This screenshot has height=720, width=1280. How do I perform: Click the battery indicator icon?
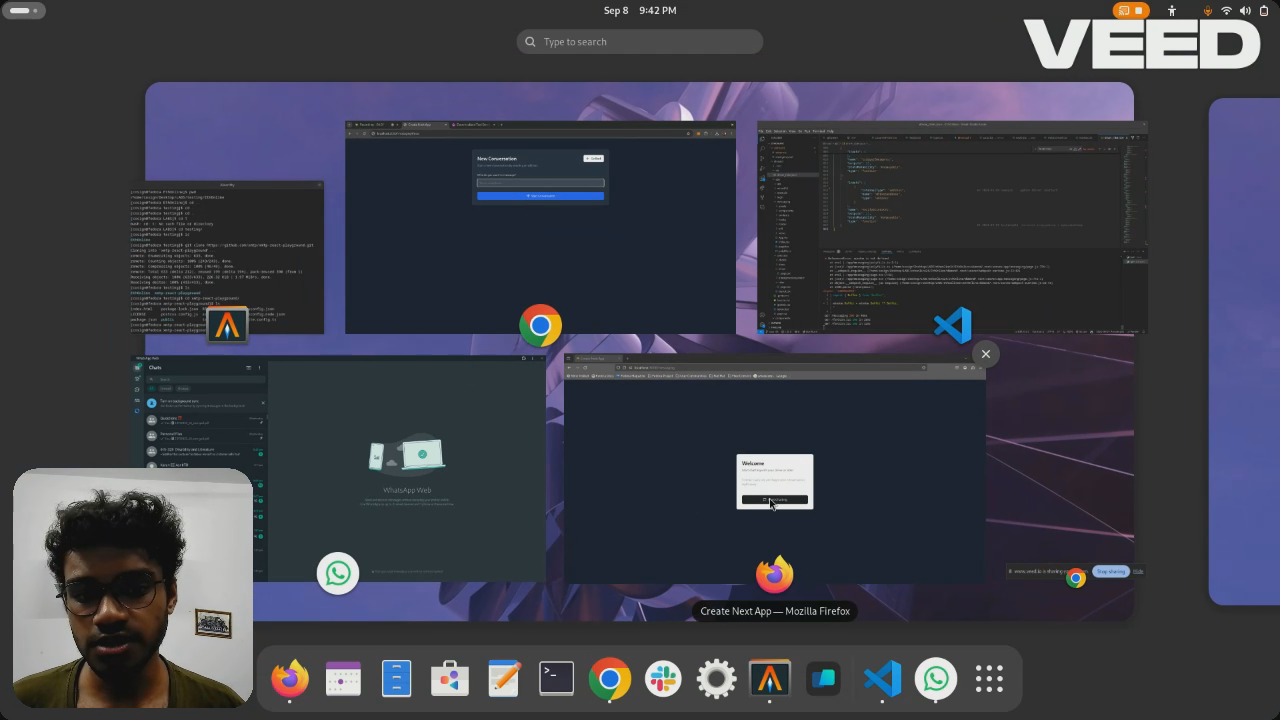(x=1262, y=10)
